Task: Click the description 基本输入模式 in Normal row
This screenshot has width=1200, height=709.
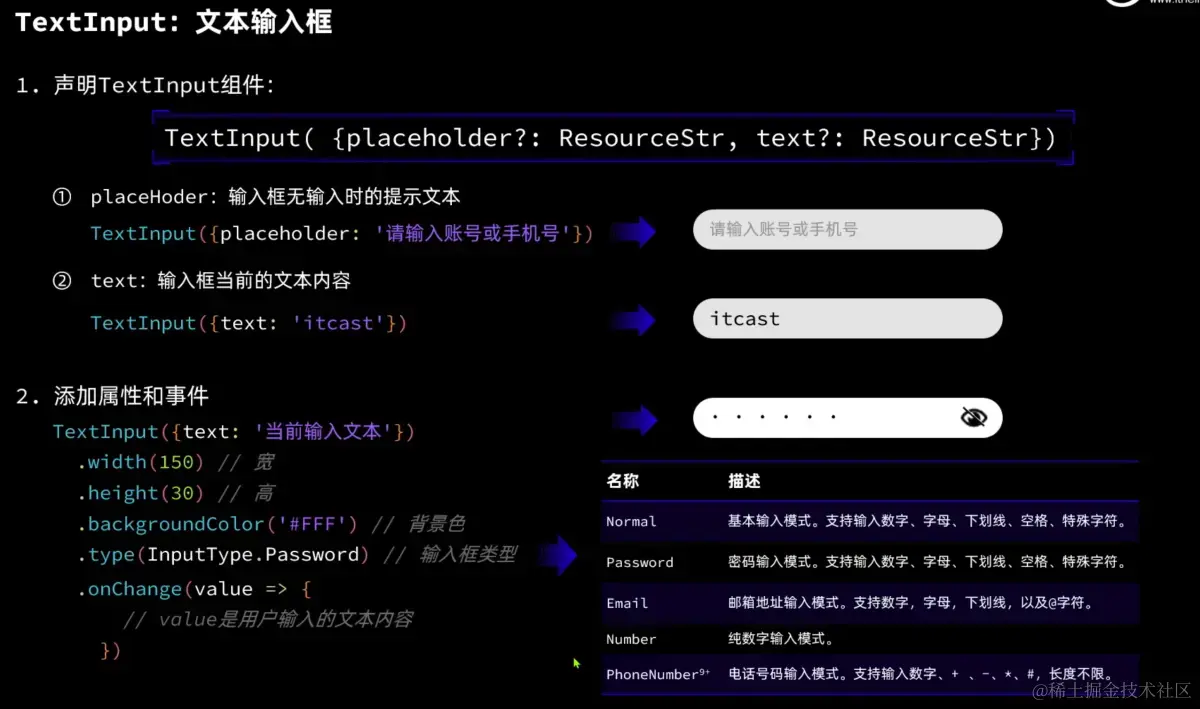Action: pyautogui.click(x=927, y=521)
